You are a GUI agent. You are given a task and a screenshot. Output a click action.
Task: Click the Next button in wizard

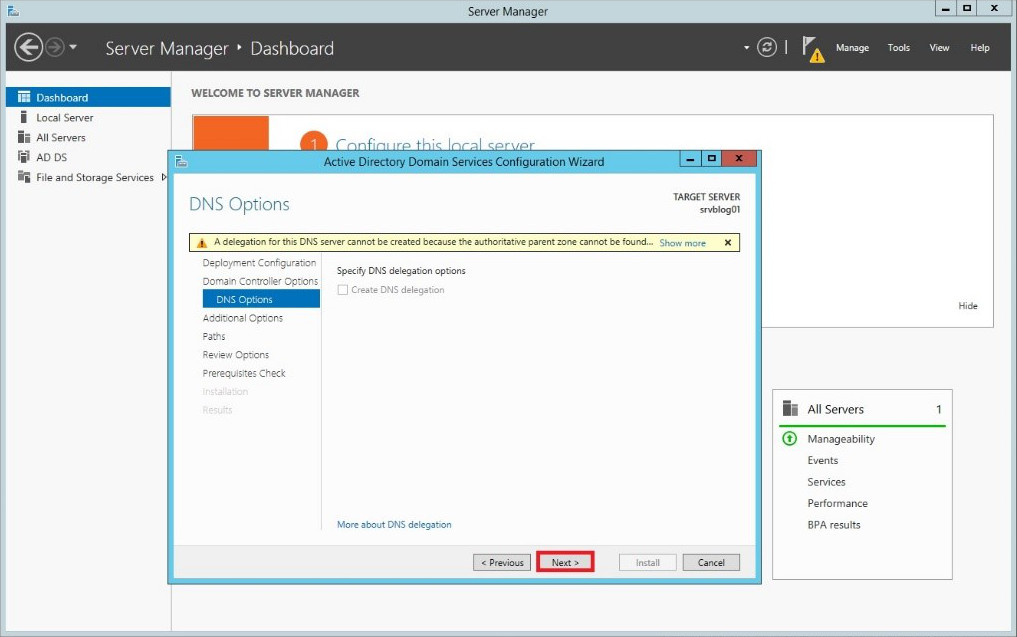(x=565, y=562)
